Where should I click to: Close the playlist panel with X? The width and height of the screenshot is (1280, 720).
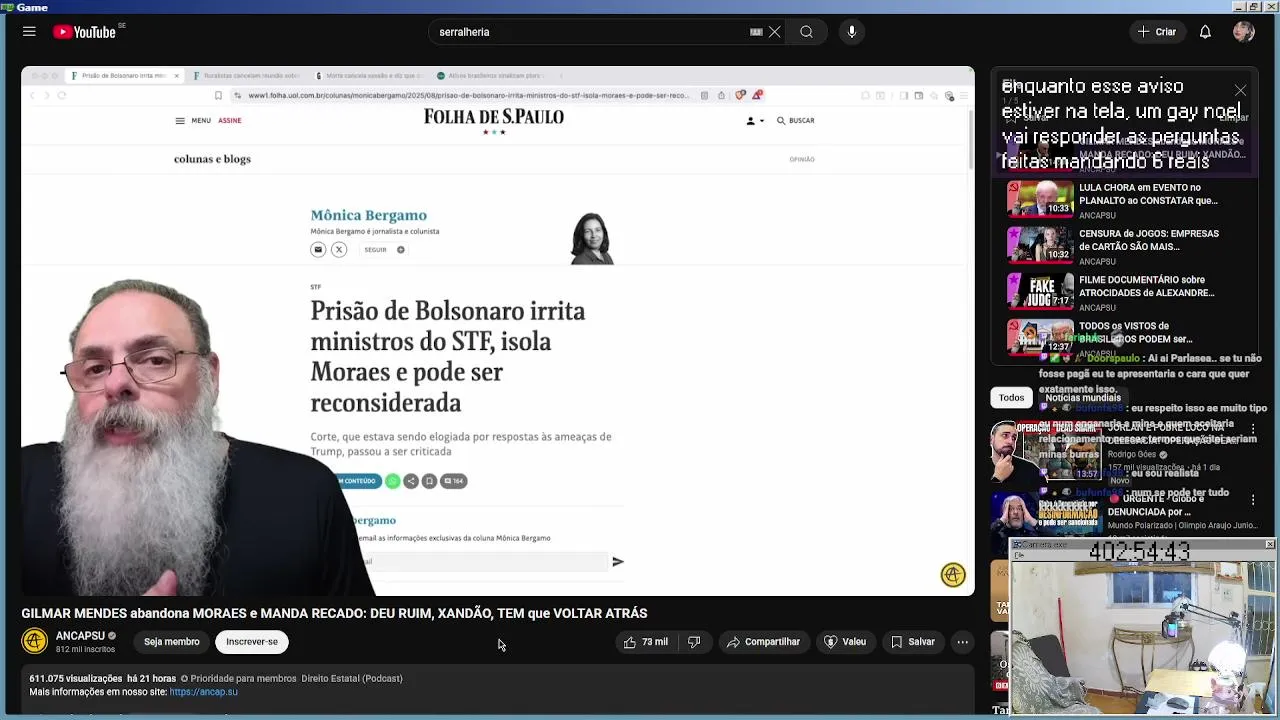[x=1240, y=90]
